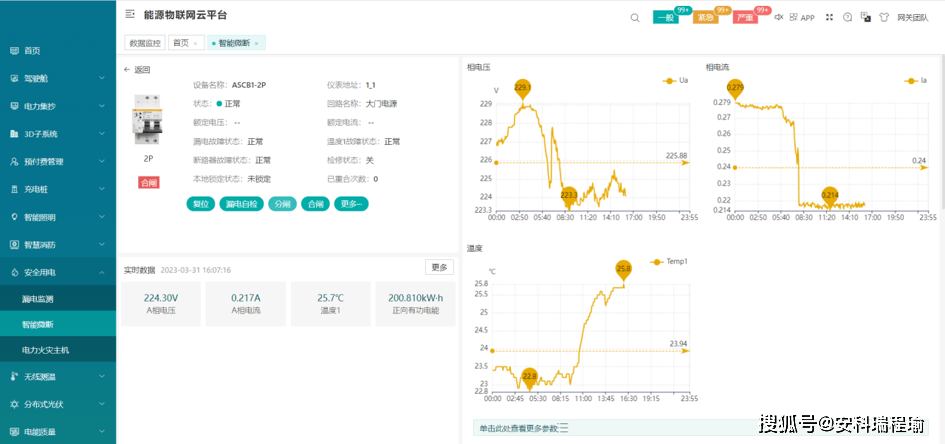The image size is (945, 444).
Task: Select the 智能微断 page tab
Action: pyautogui.click(x=234, y=43)
